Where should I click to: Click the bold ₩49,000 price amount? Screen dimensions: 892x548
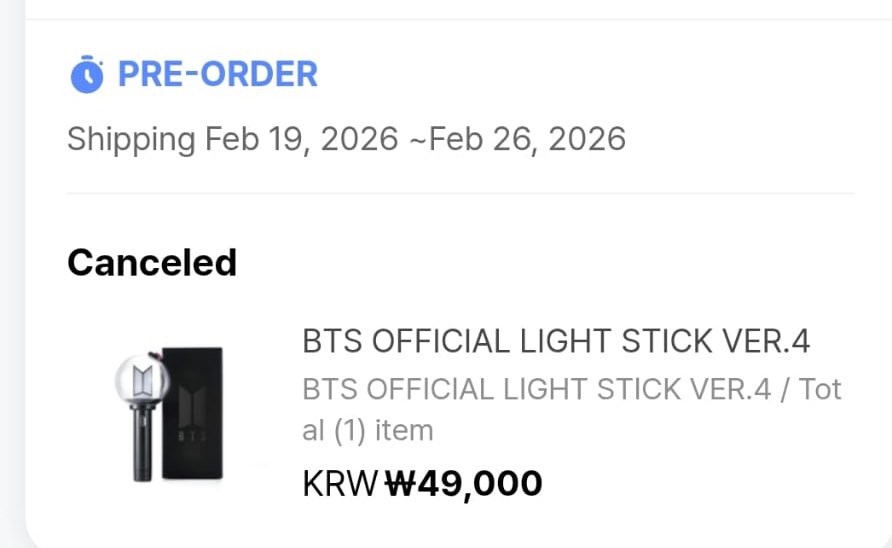pyautogui.click(x=464, y=484)
